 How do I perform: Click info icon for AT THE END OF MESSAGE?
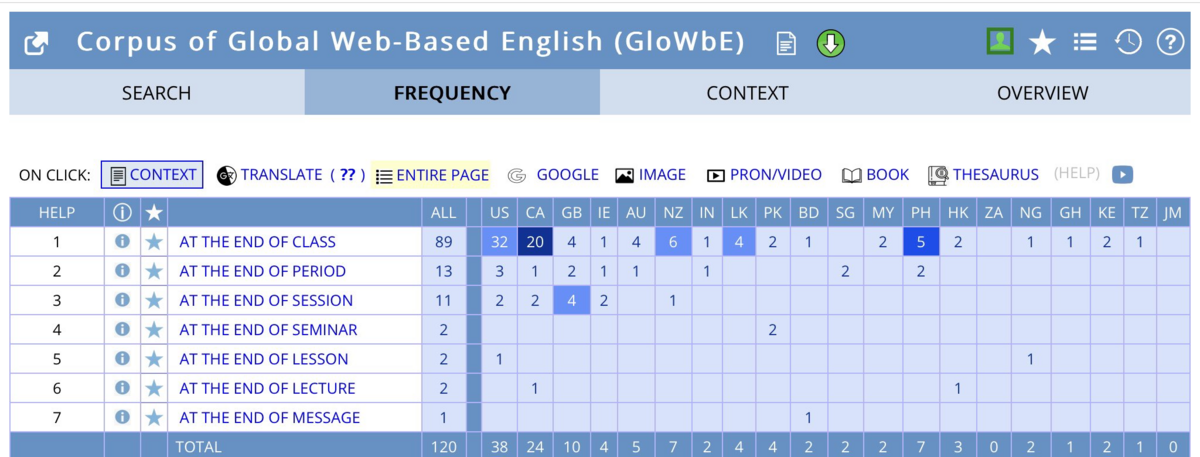(122, 417)
